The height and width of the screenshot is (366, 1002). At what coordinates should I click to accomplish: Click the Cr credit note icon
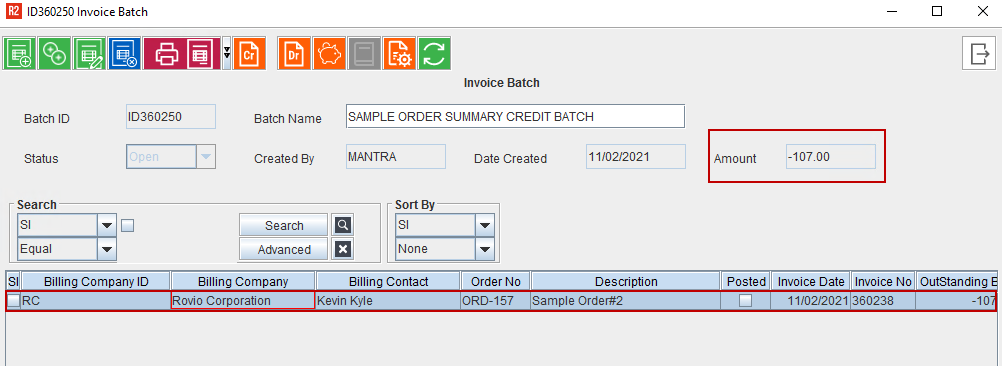[x=249, y=53]
